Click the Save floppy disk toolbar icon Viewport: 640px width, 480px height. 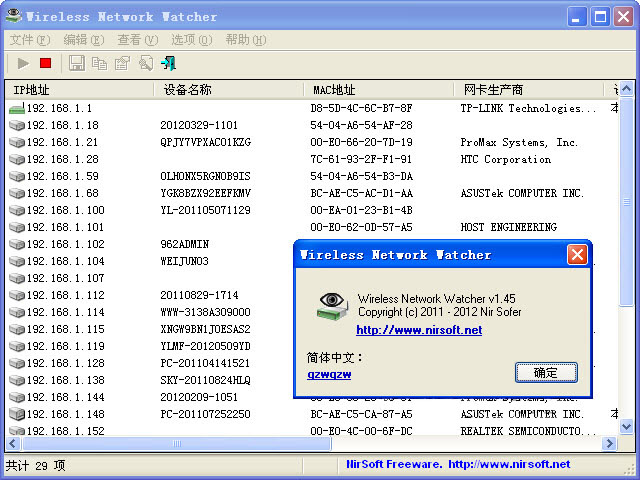(x=77, y=63)
